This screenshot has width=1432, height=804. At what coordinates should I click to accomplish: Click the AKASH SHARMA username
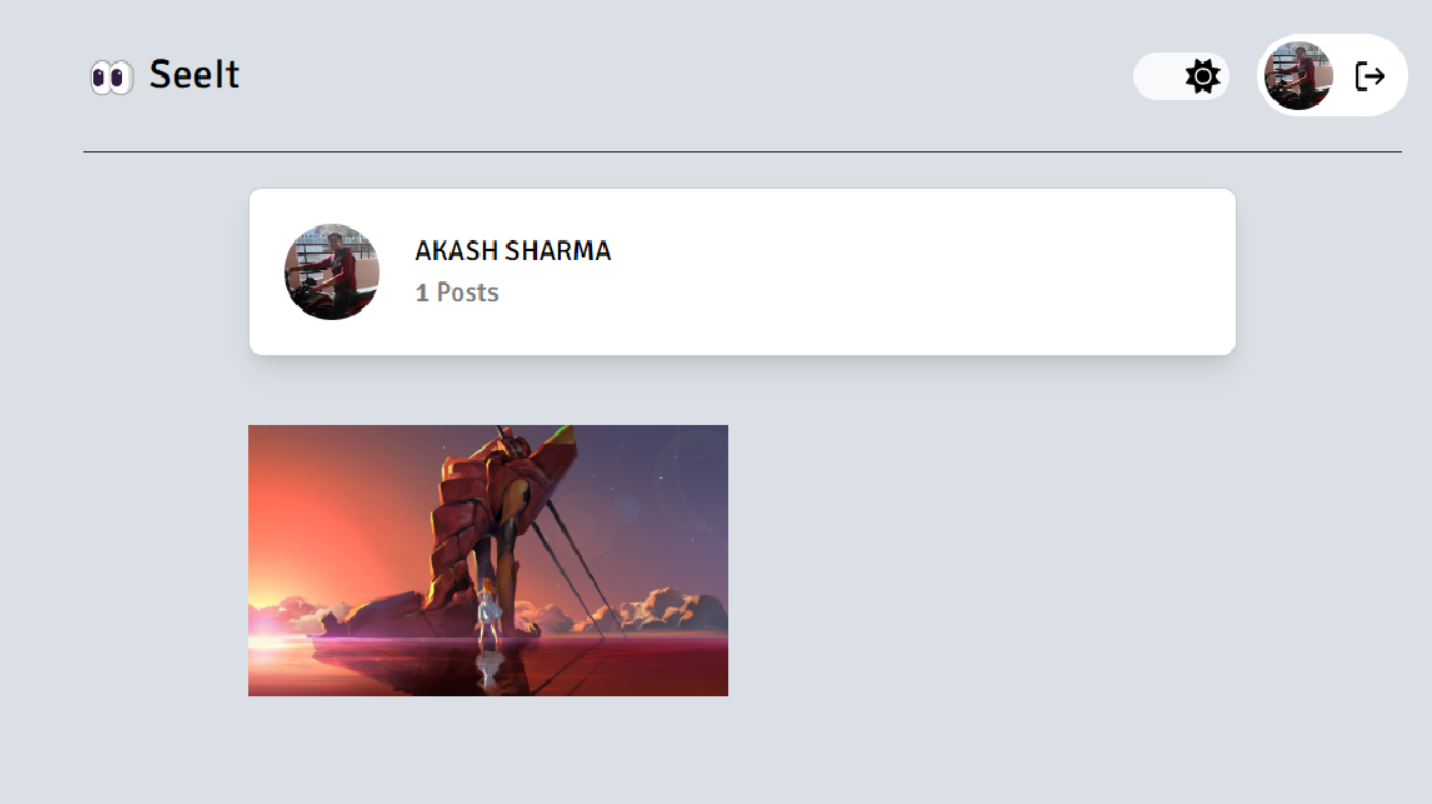click(513, 250)
